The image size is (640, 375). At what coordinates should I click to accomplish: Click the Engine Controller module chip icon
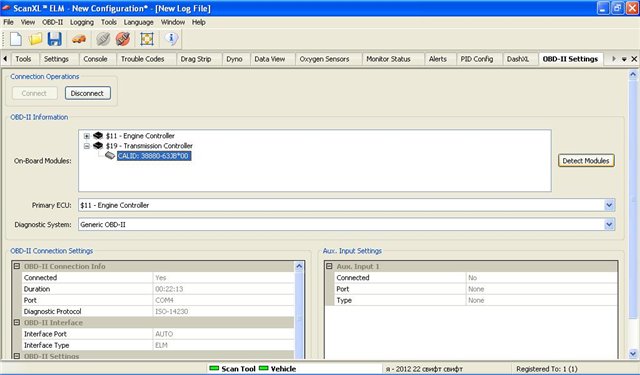(x=98, y=135)
